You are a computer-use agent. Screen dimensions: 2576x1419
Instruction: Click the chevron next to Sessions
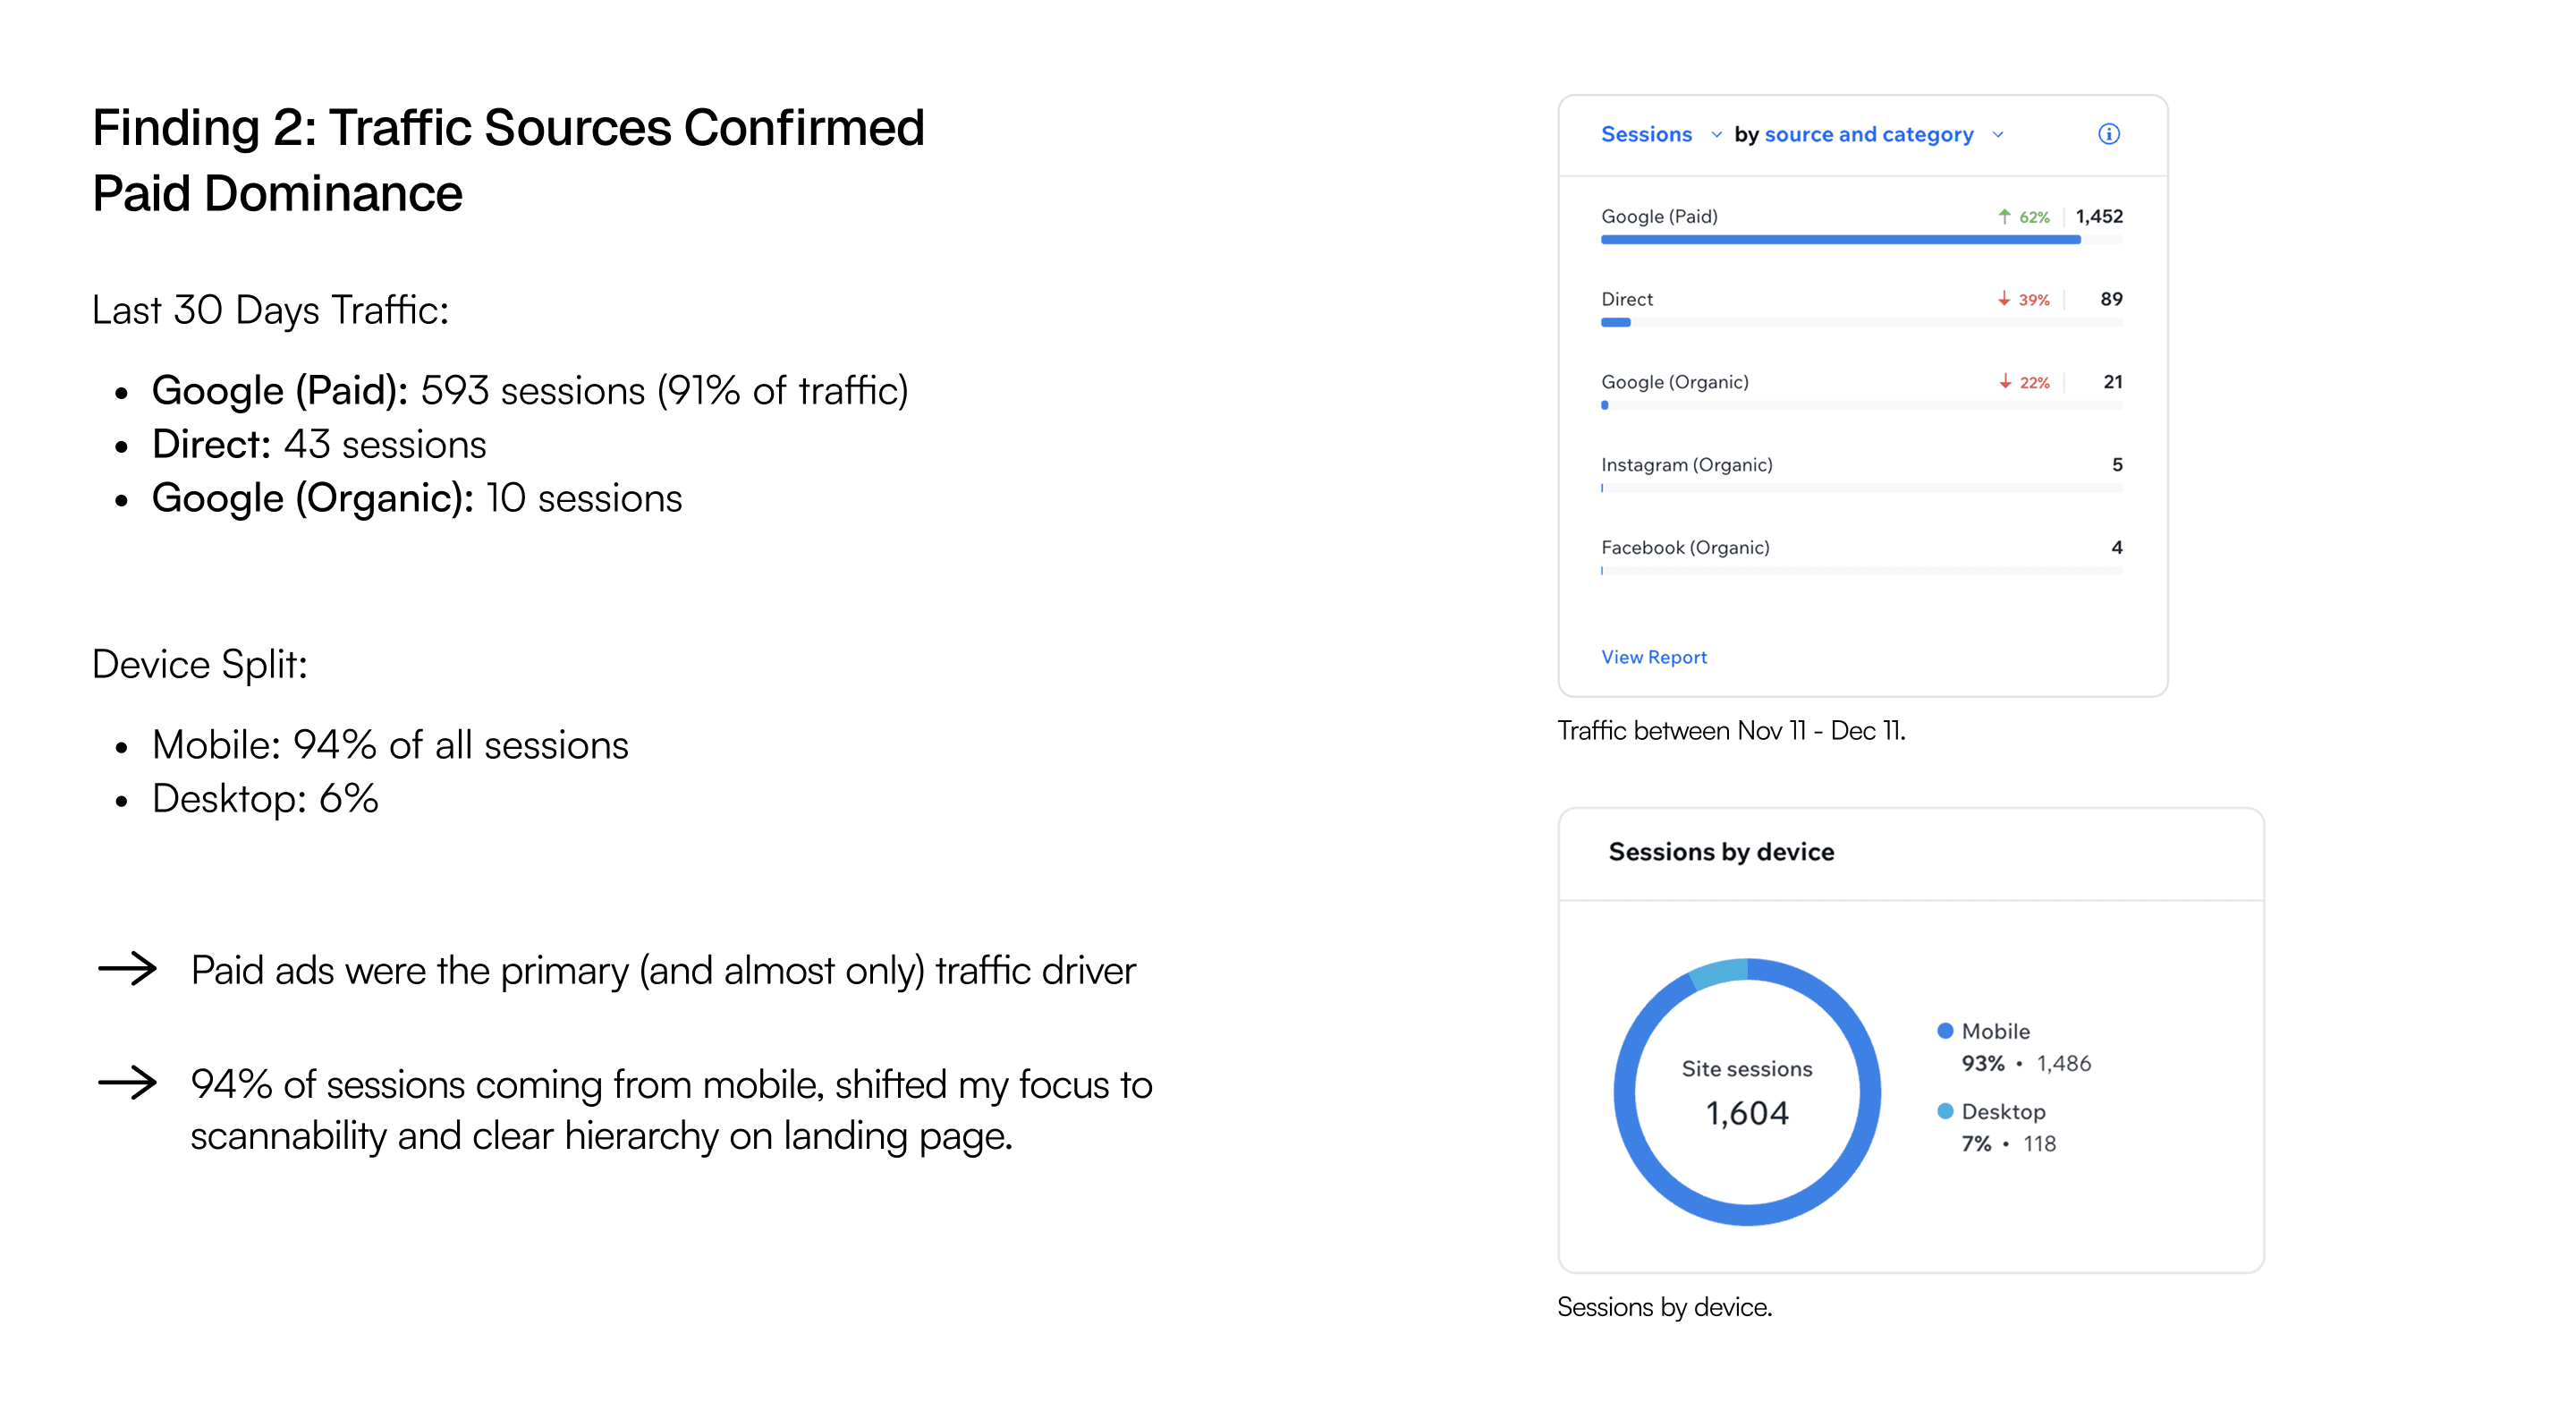pyautogui.click(x=1716, y=135)
